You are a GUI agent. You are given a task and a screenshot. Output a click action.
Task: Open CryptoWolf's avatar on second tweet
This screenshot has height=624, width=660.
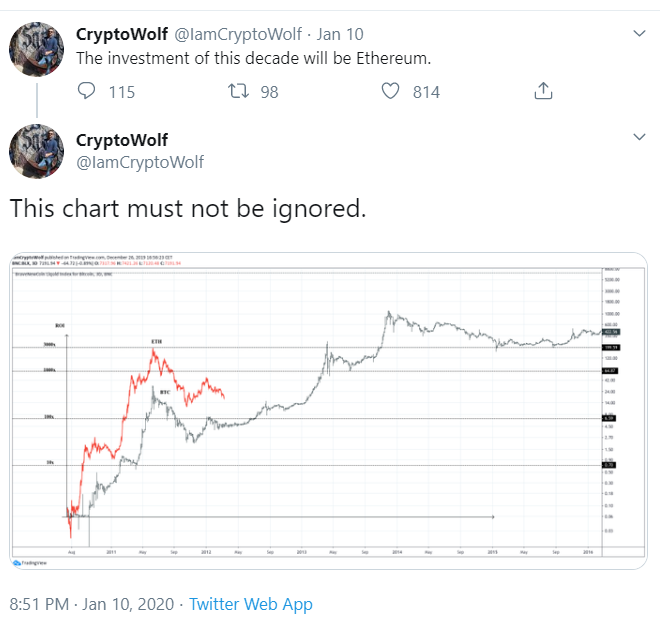coord(37,152)
